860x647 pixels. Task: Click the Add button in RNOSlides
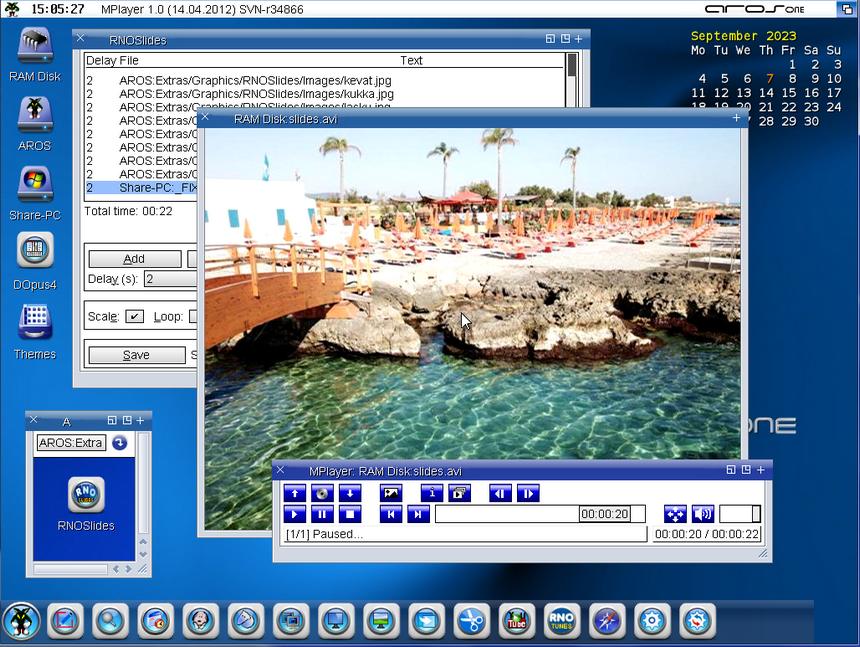click(134, 259)
